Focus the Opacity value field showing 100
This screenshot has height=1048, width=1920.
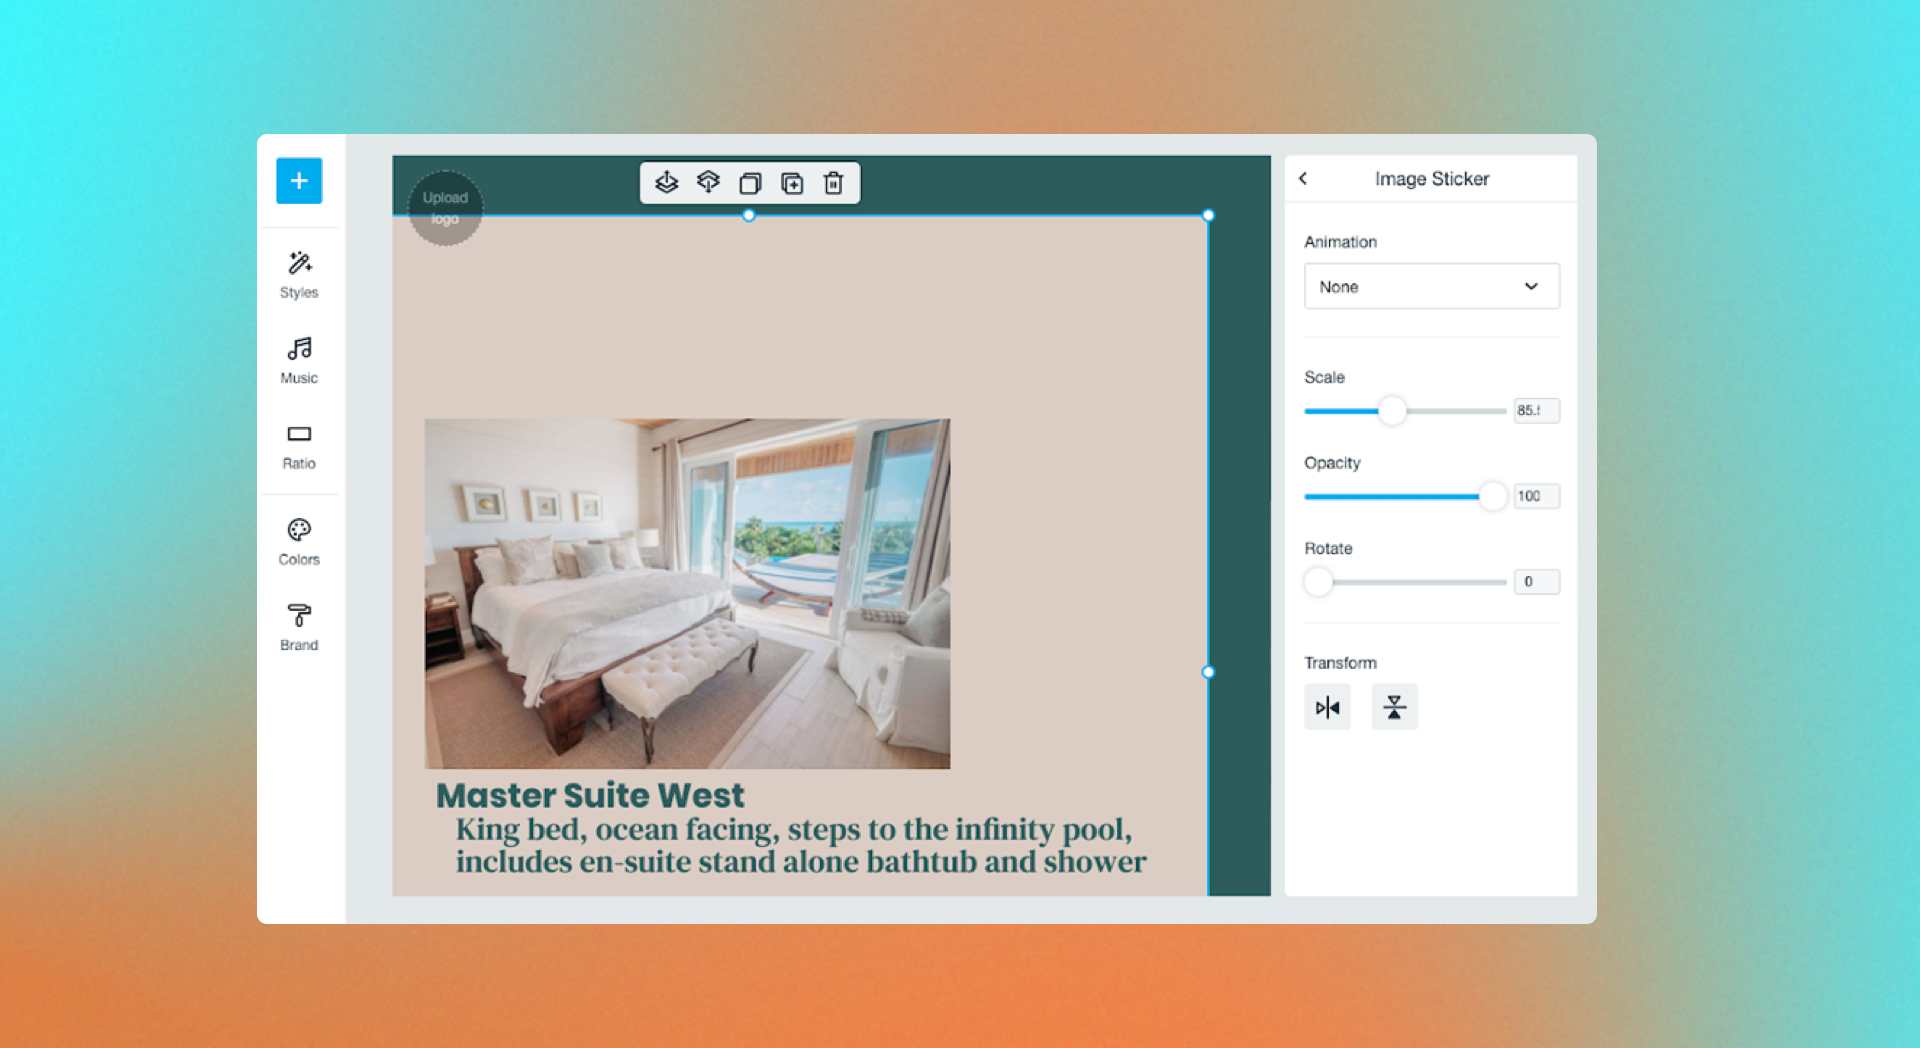1537,496
